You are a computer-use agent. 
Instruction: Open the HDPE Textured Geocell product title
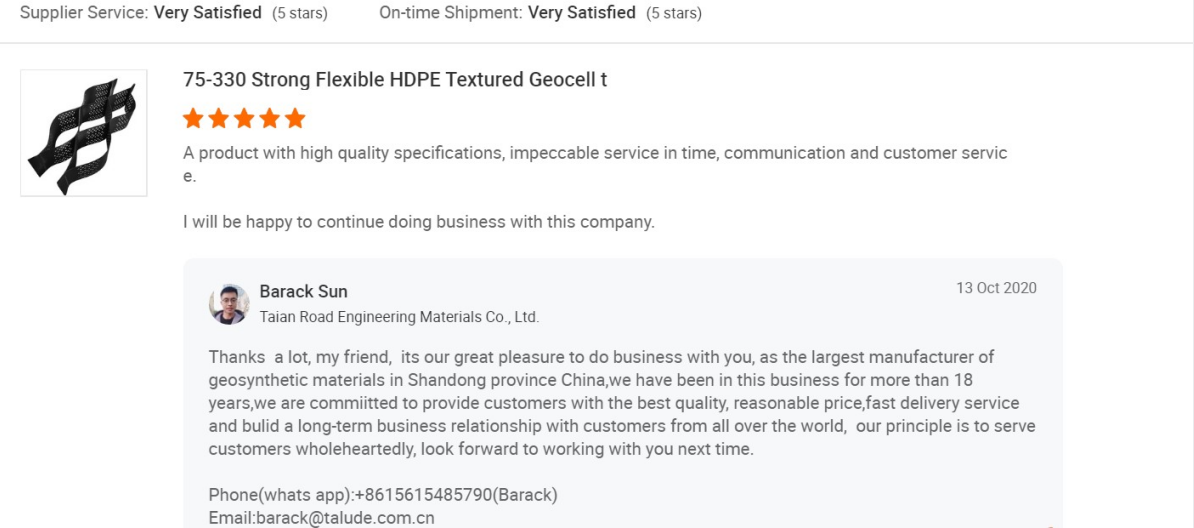point(395,80)
